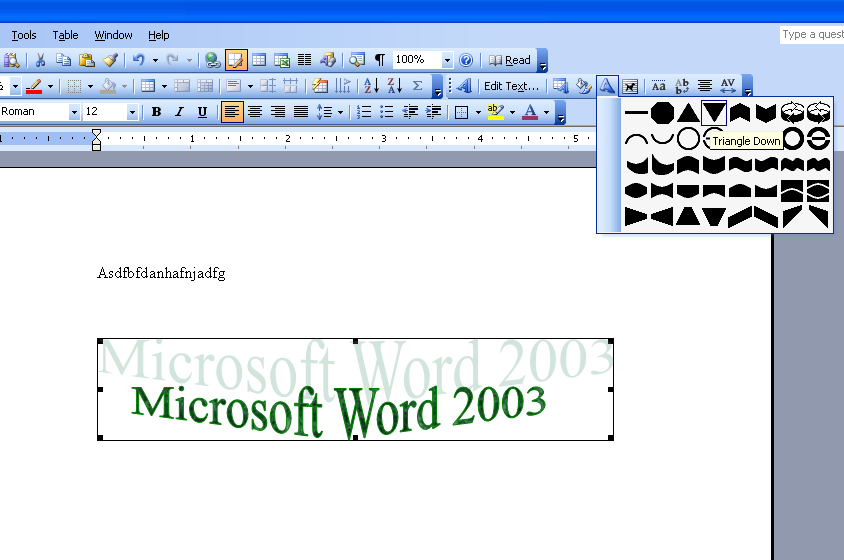Open the highlight color dropdown arrow
This screenshot has height=560, width=844.
click(x=512, y=113)
